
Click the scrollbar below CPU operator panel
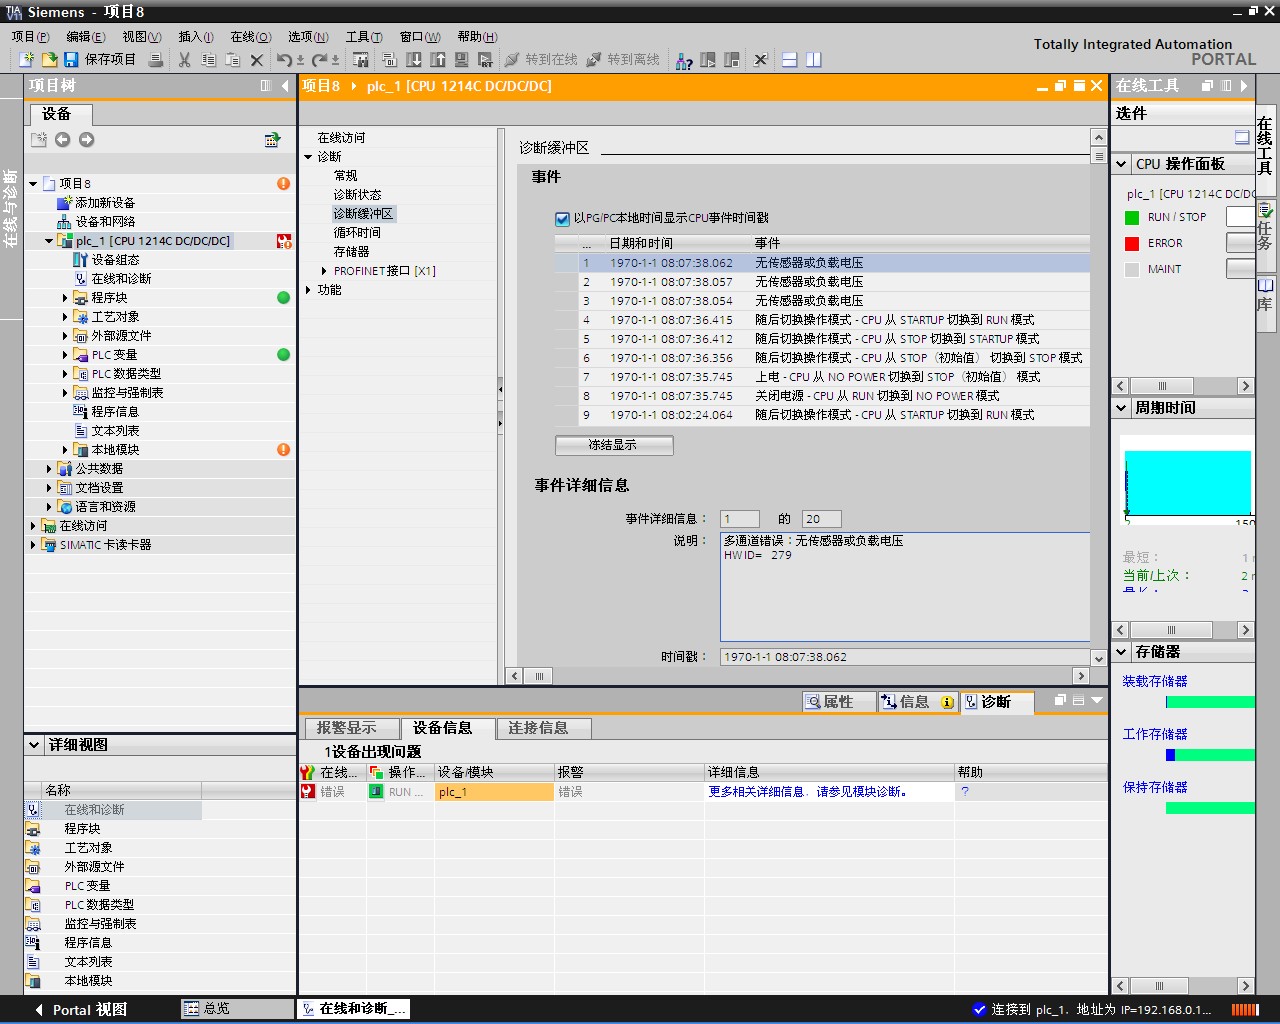[x=1182, y=386]
